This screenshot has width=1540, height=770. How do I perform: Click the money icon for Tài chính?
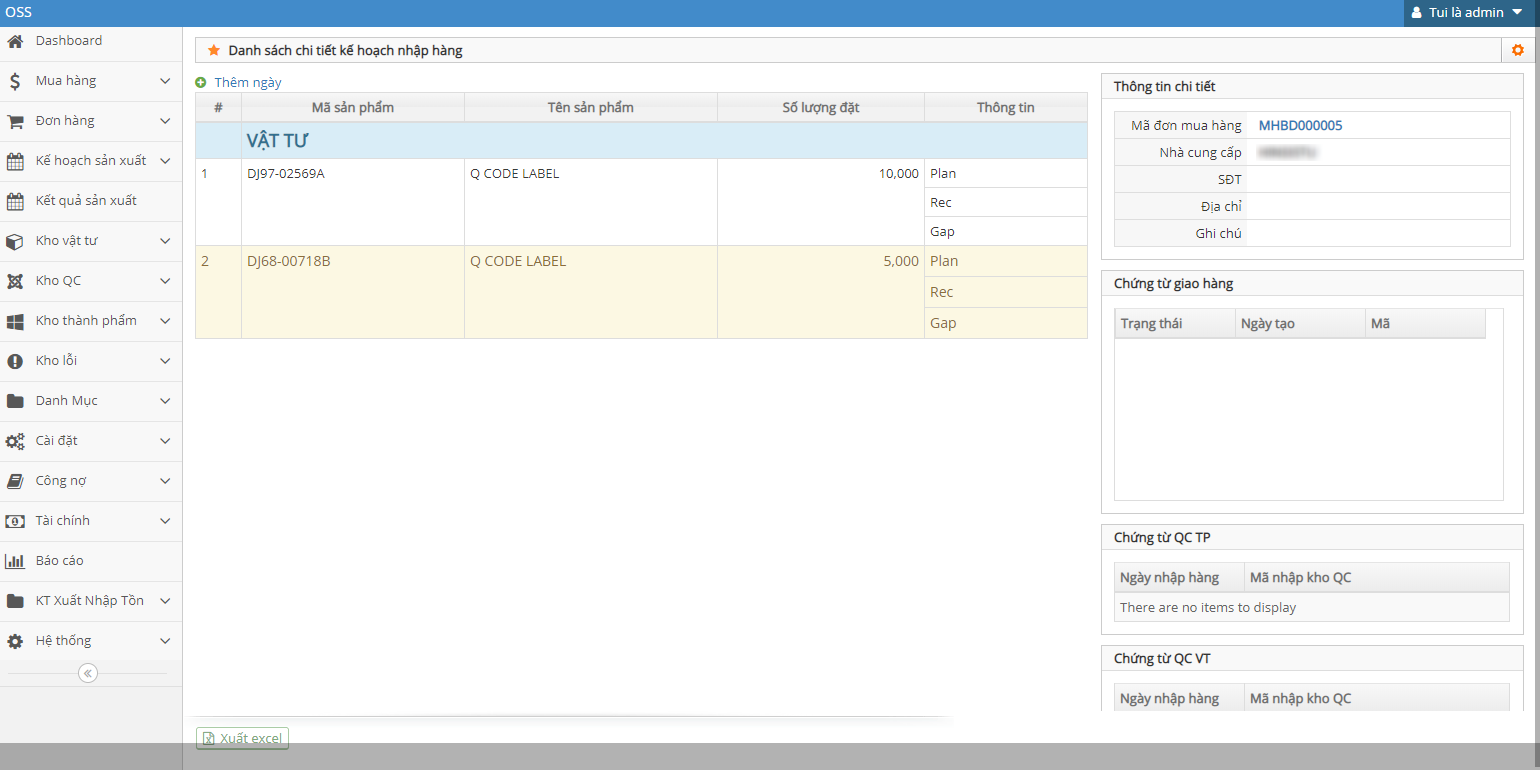click(x=15, y=521)
